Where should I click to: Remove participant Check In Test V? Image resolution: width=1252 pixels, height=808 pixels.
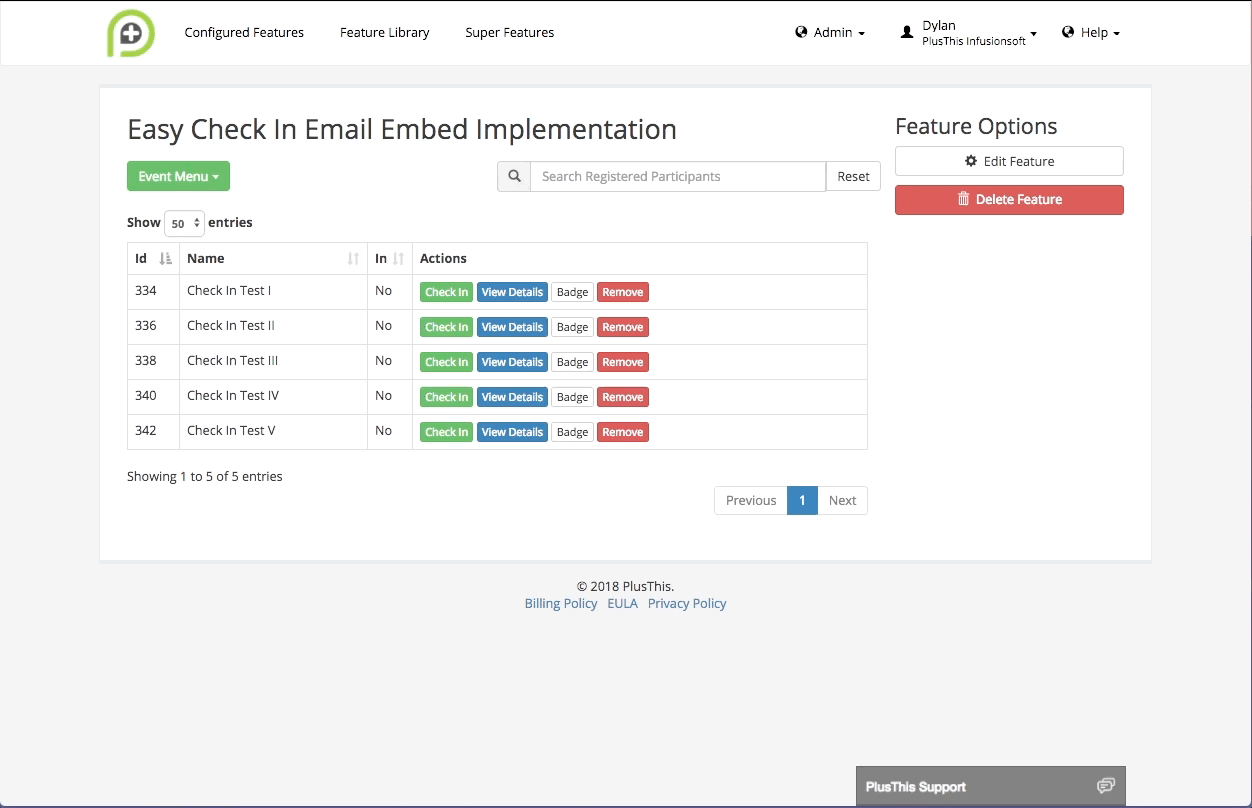623,432
